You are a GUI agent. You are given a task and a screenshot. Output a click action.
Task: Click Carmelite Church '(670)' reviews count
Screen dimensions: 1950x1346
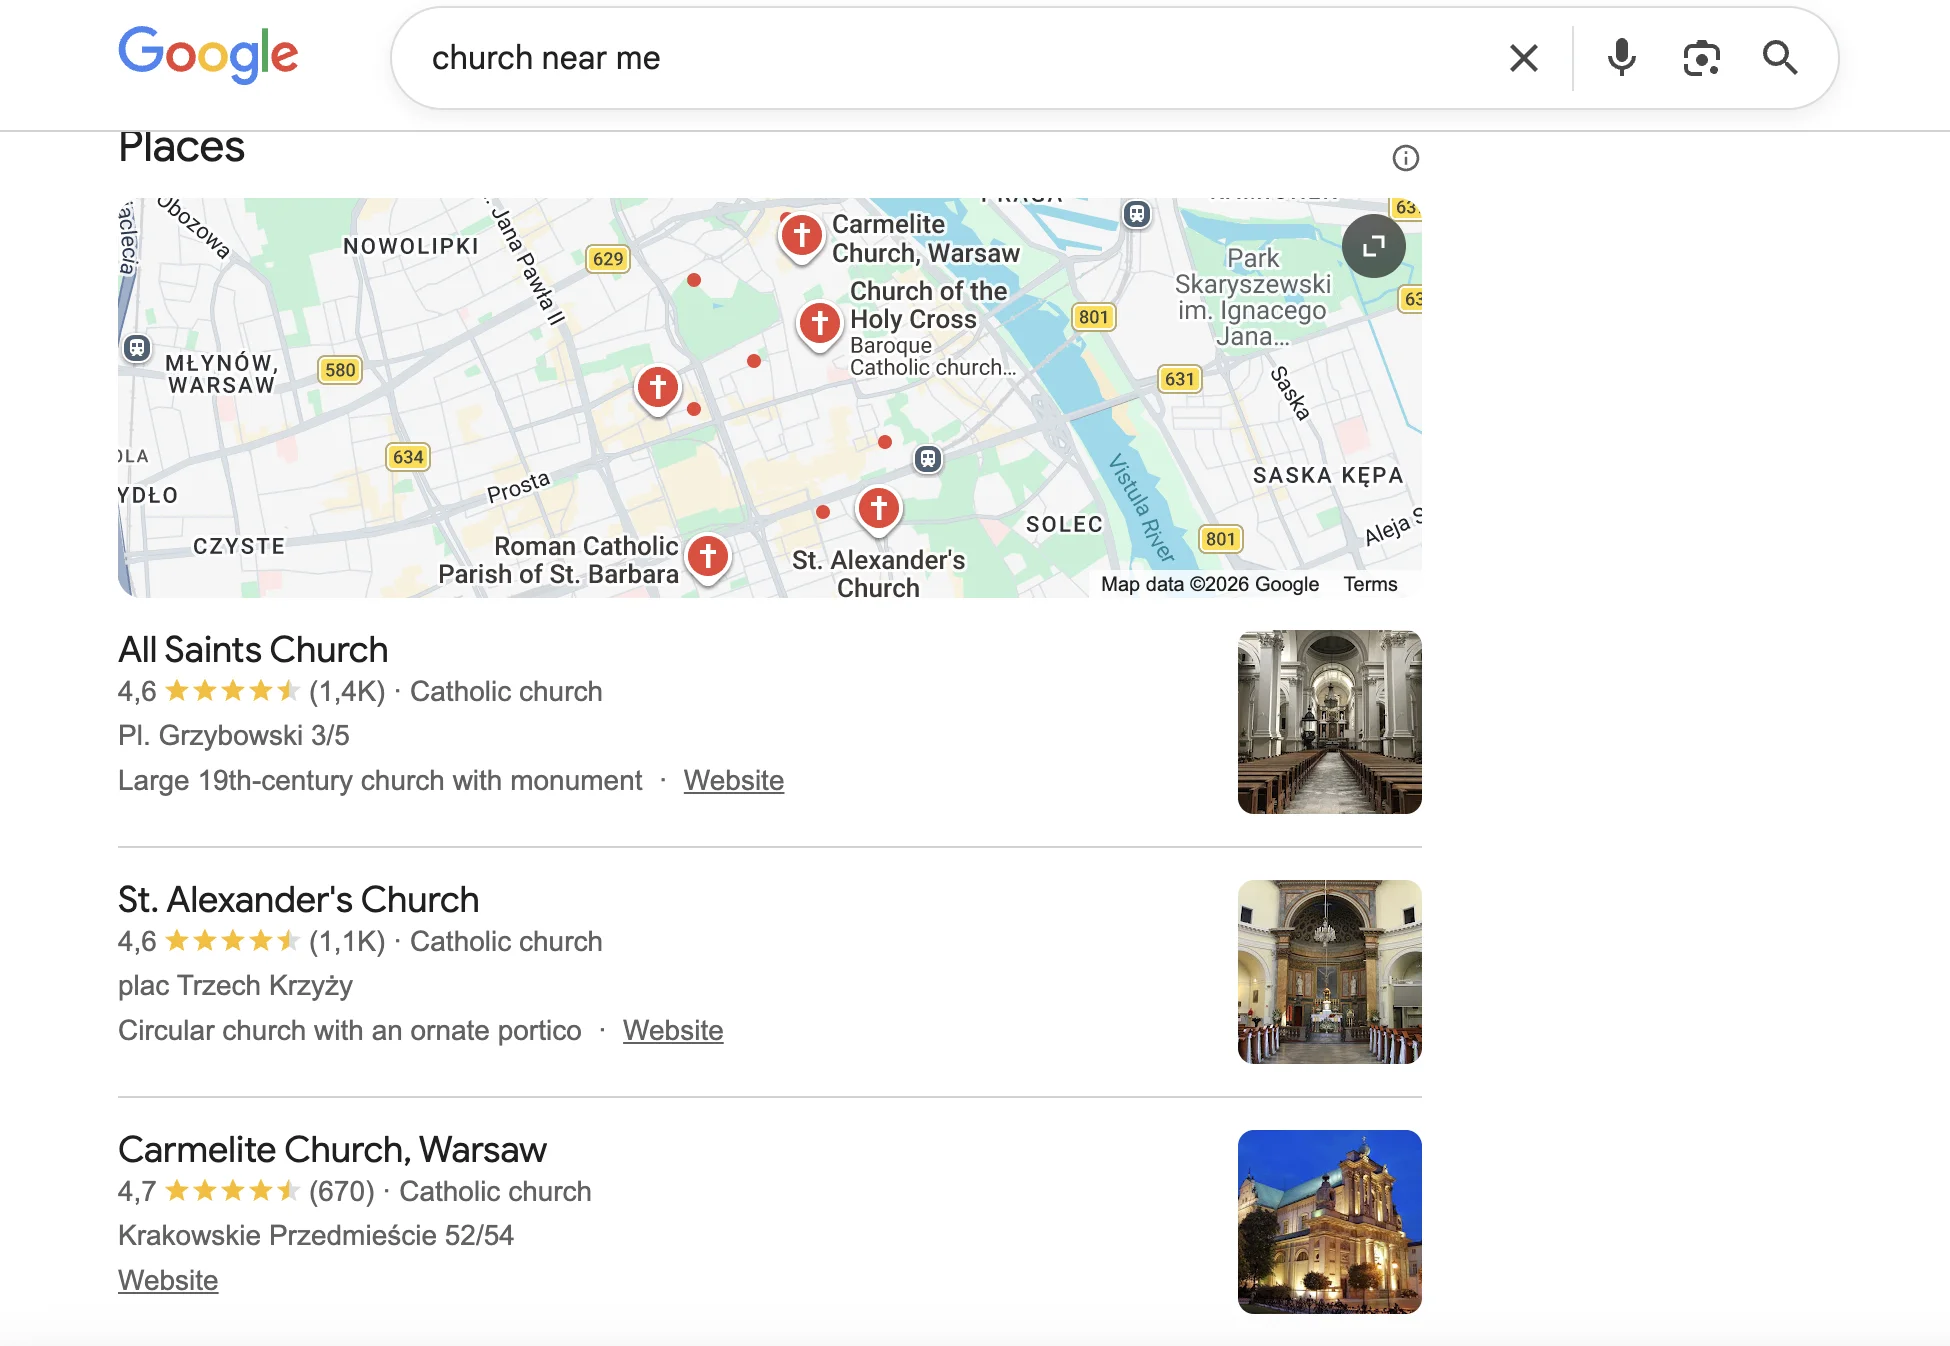341,1192
